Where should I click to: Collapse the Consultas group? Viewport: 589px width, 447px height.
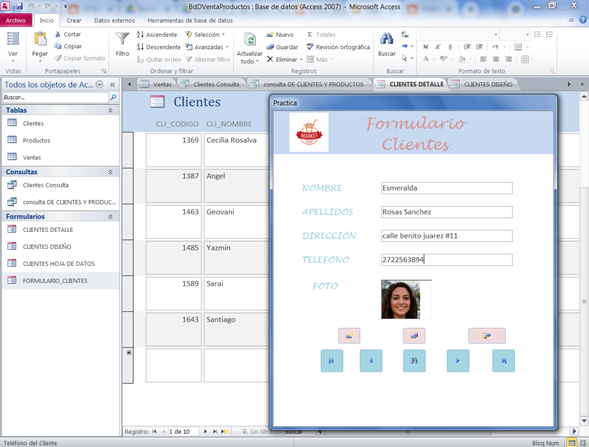click(110, 172)
